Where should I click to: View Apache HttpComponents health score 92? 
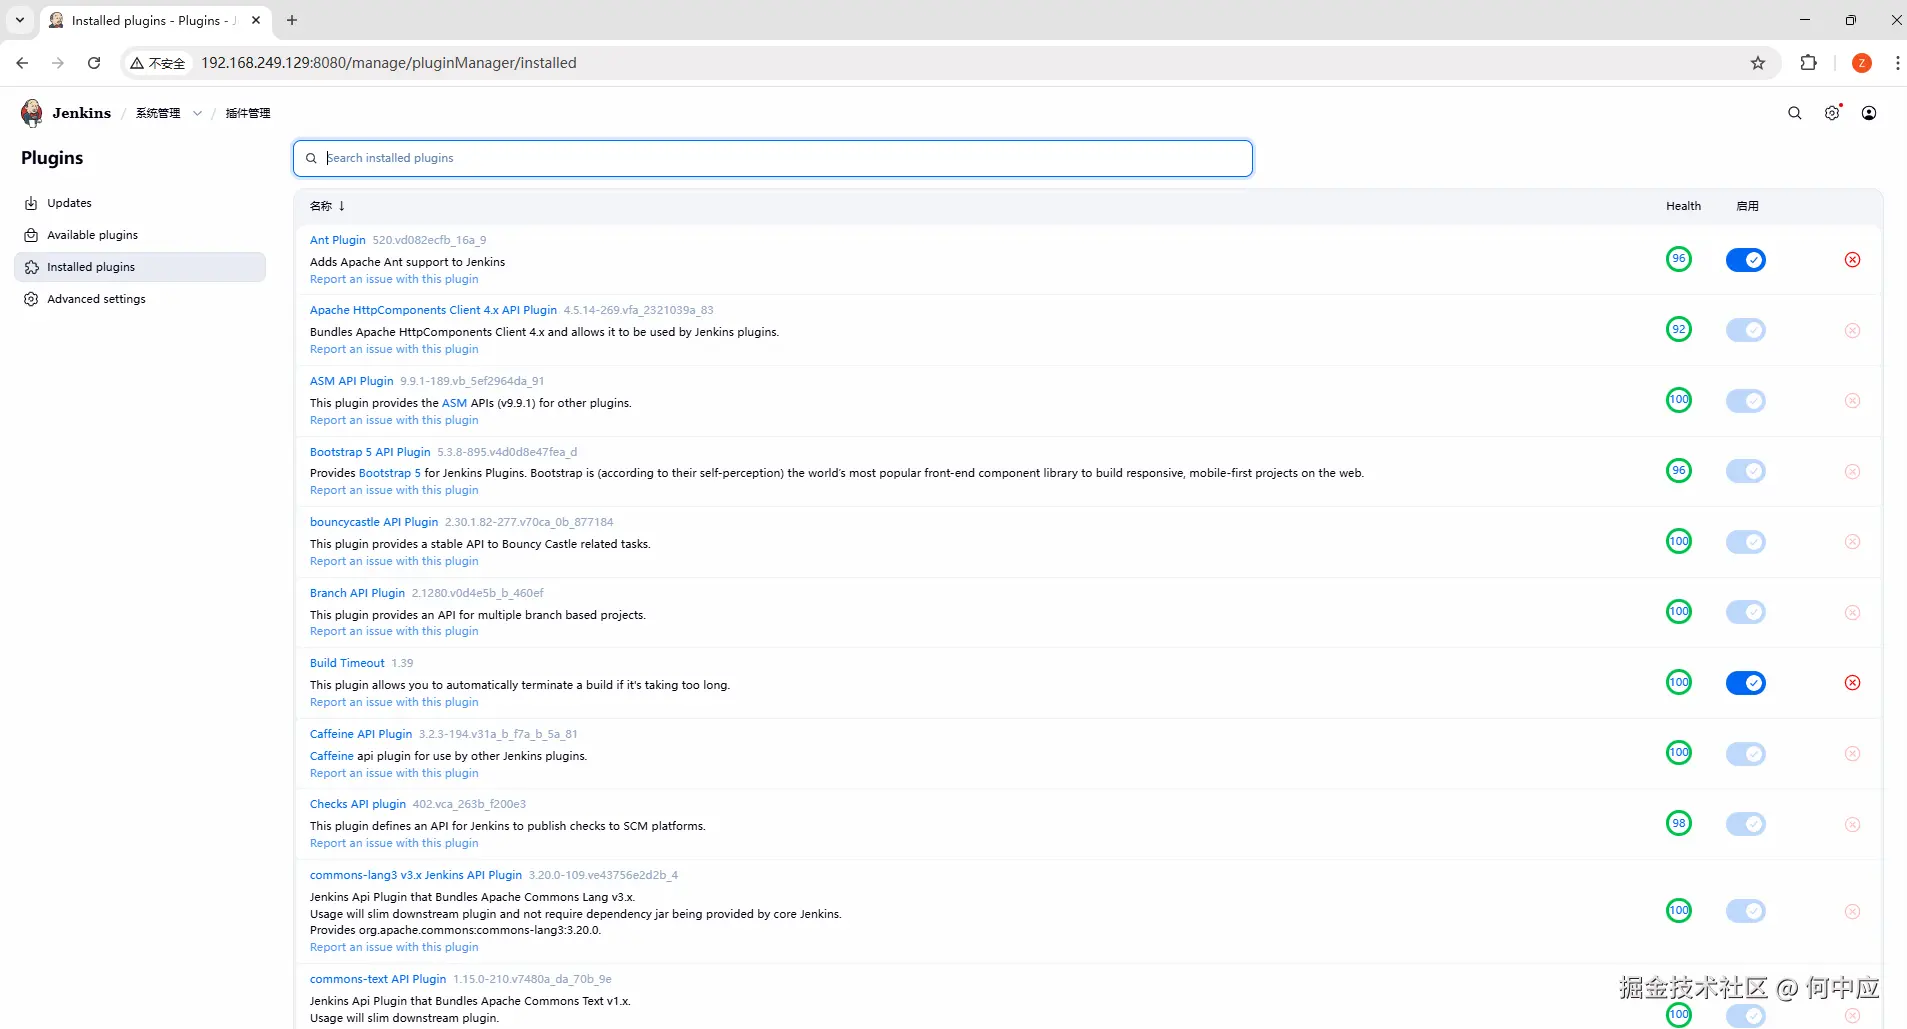click(x=1679, y=329)
